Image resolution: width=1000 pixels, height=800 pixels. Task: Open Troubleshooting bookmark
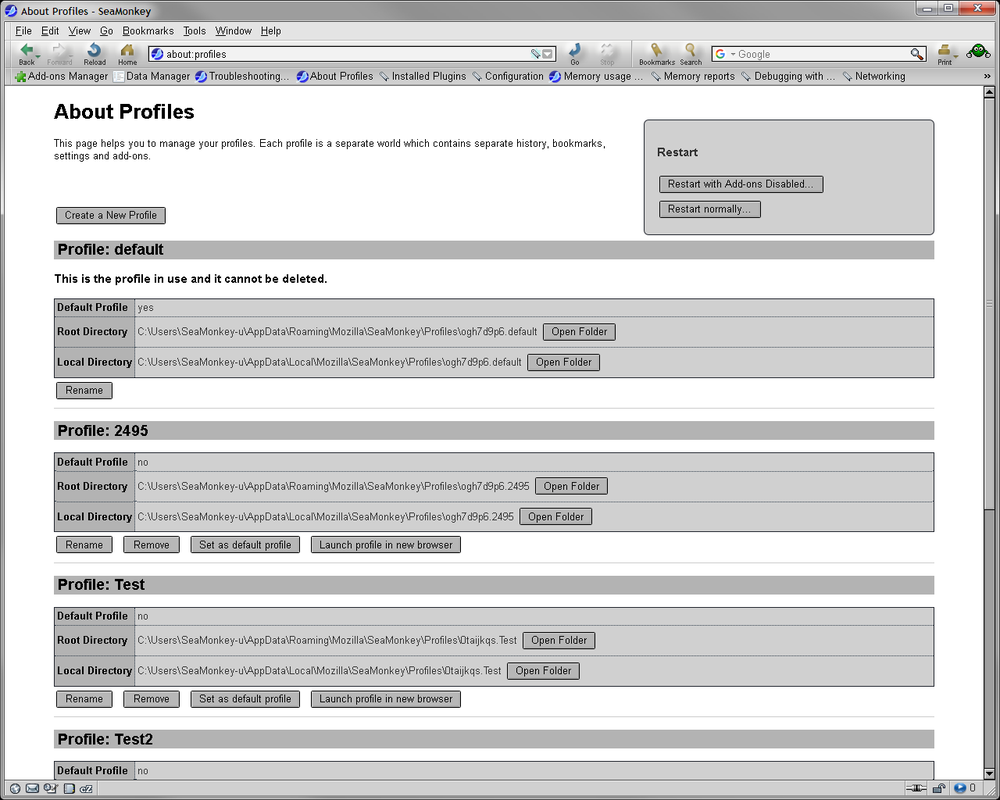[242, 76]
